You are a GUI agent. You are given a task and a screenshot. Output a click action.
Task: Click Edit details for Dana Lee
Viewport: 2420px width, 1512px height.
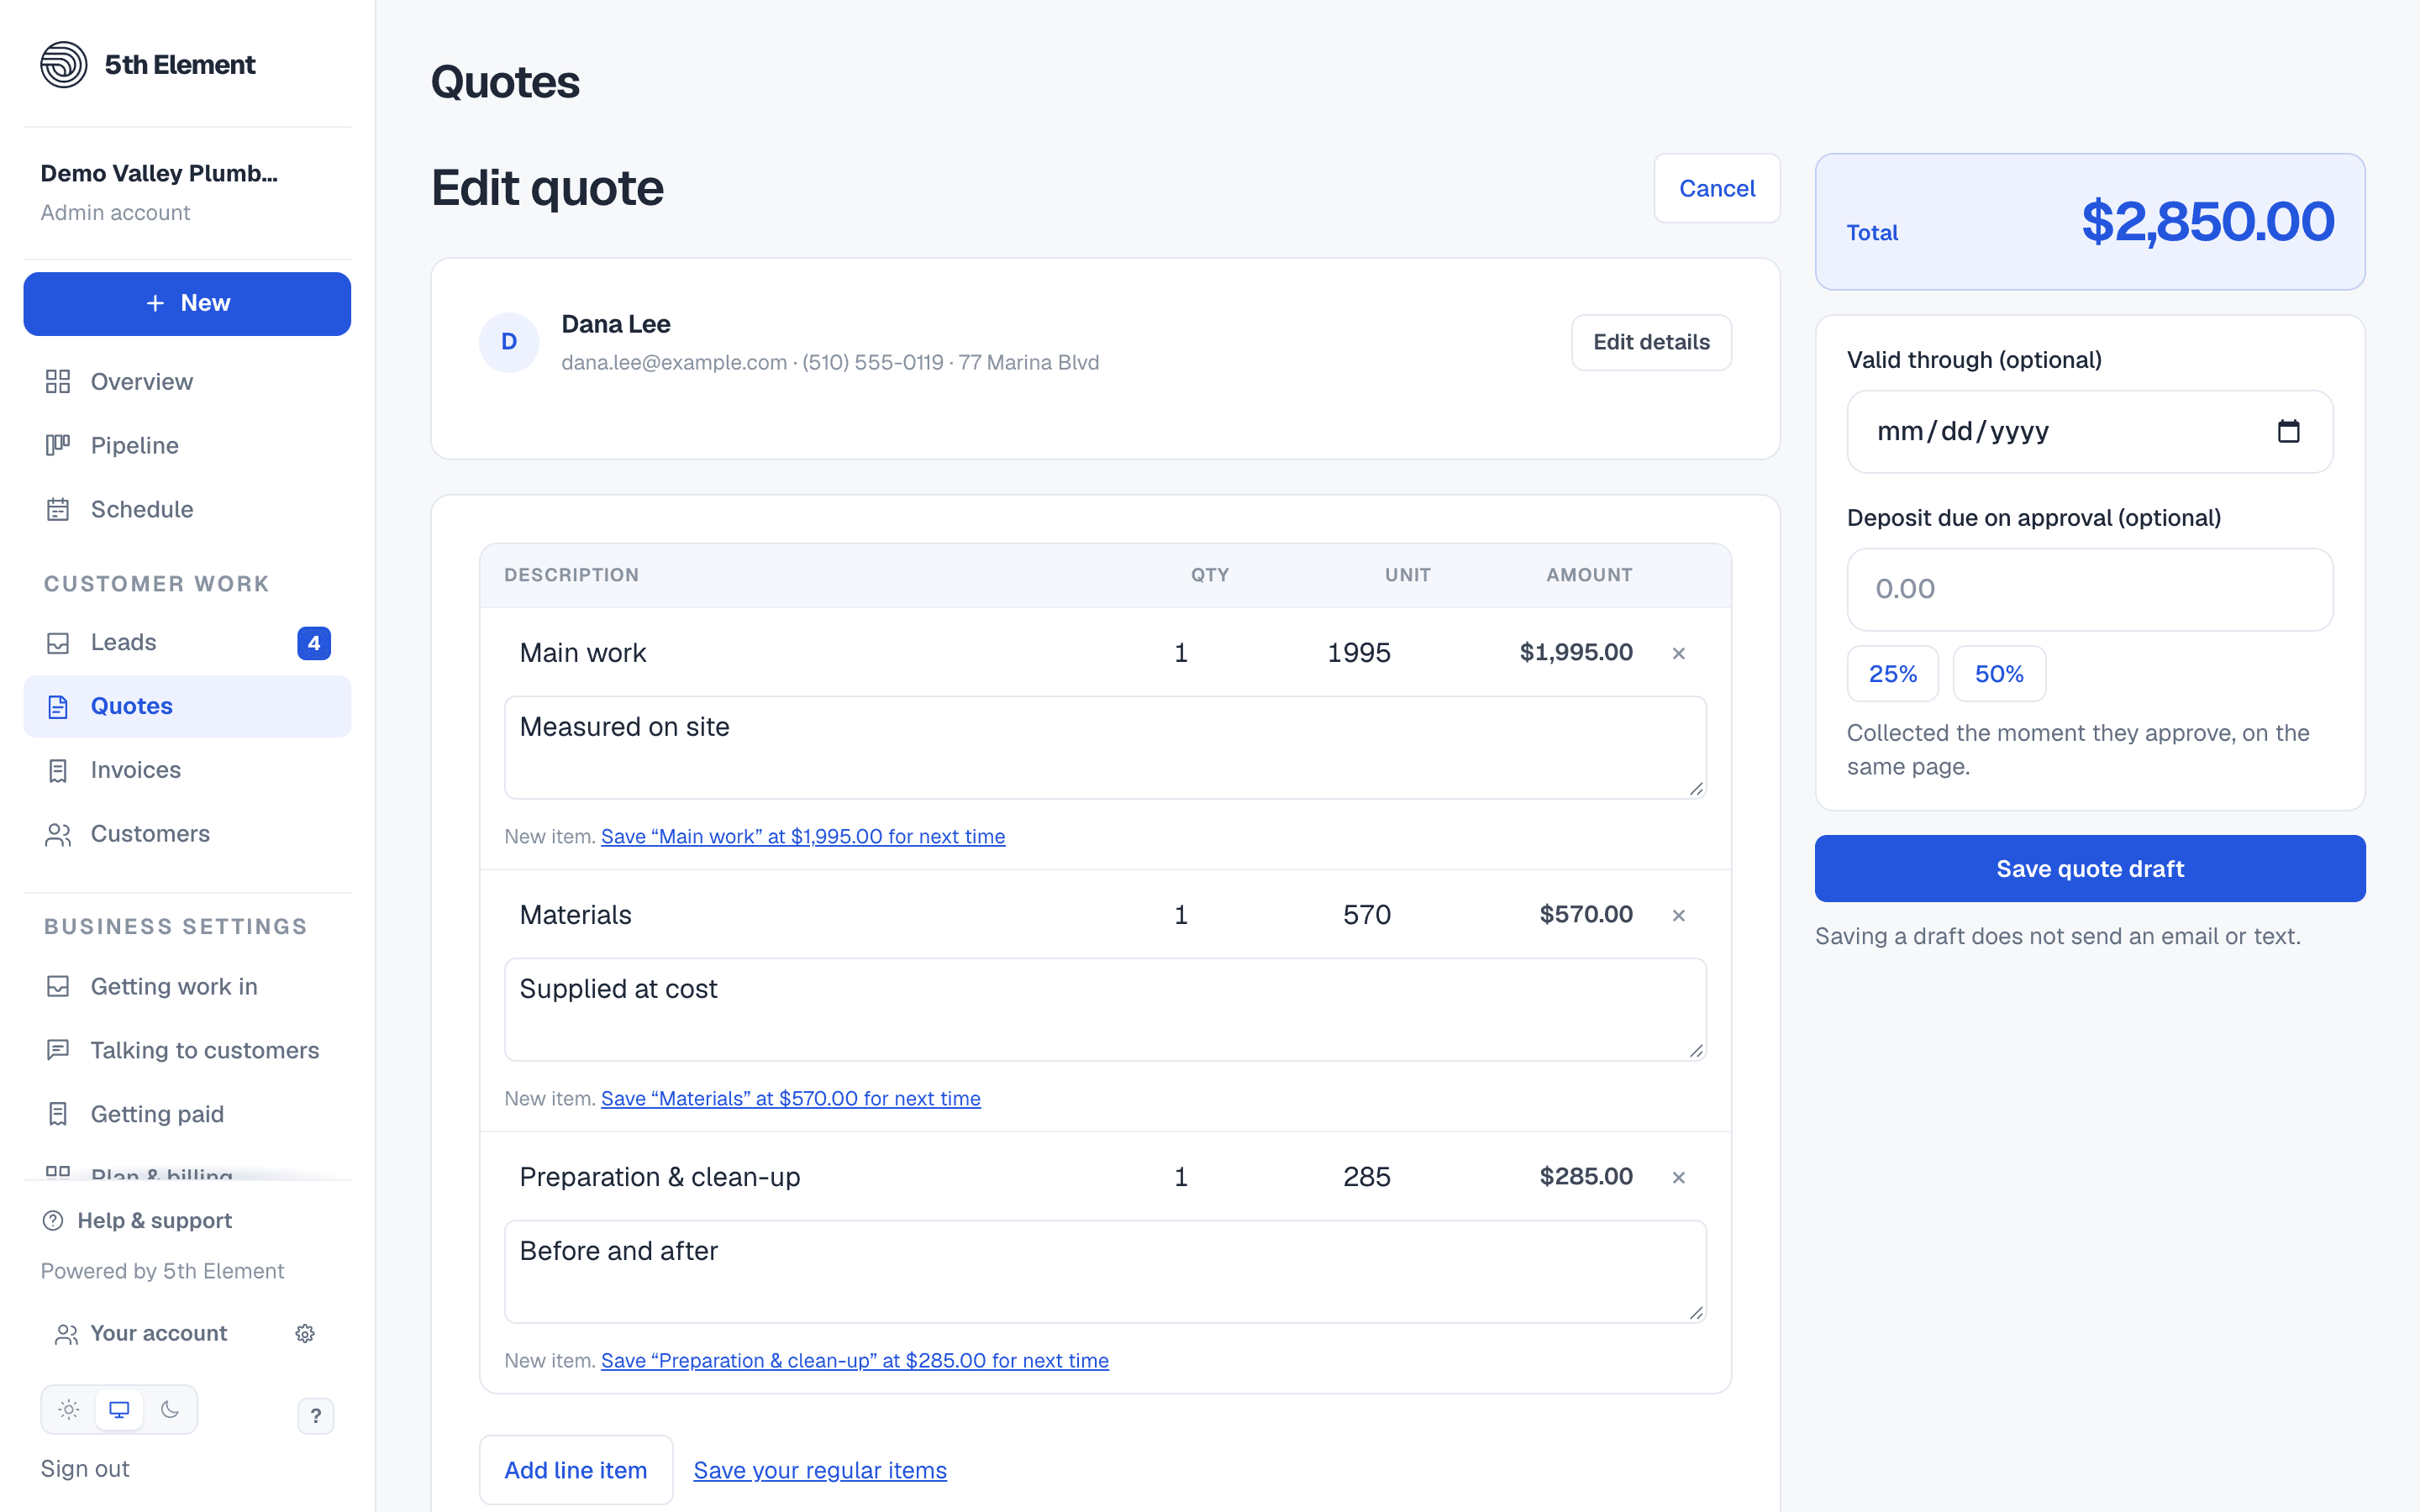tap(1651, 343)
